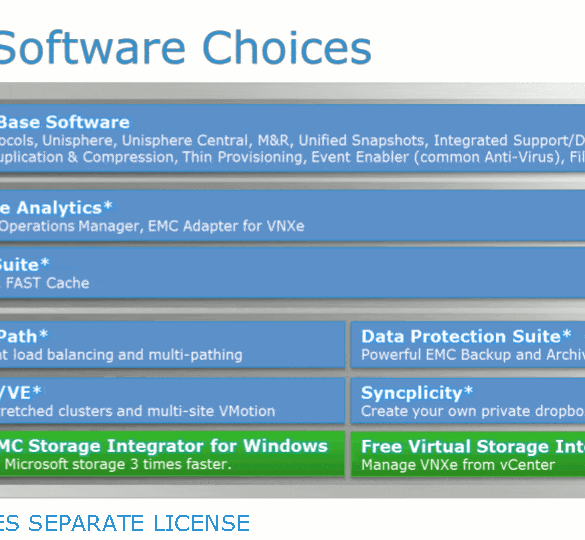585x540 pixels.
Task: Click the "/VE*" heading
Action: tap(21, 393)
